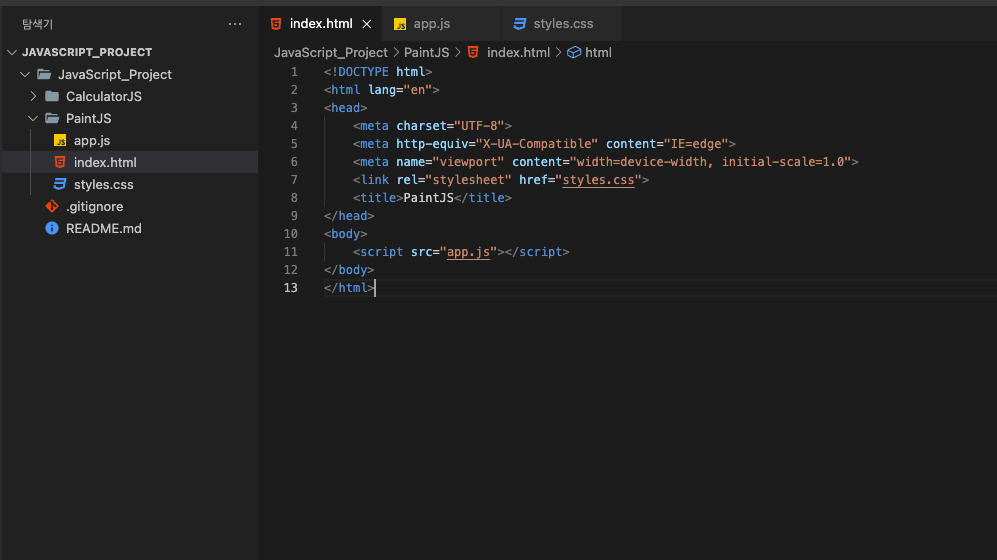Click the HTML5 icon beside index.html in tree
Viewport: 997px width, 560px height.
coord(60,162)
